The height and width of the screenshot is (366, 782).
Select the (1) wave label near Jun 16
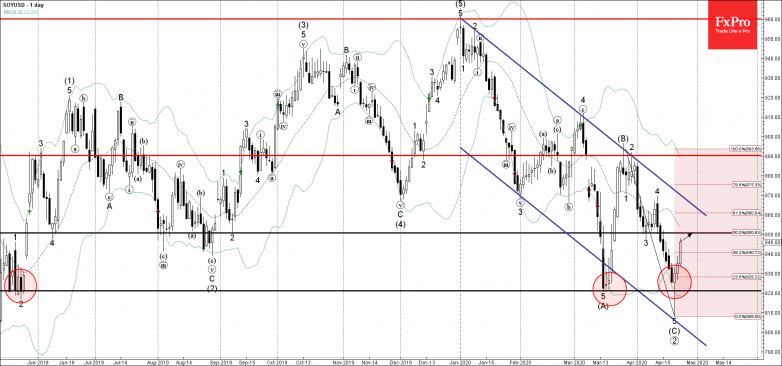(69, 81)
